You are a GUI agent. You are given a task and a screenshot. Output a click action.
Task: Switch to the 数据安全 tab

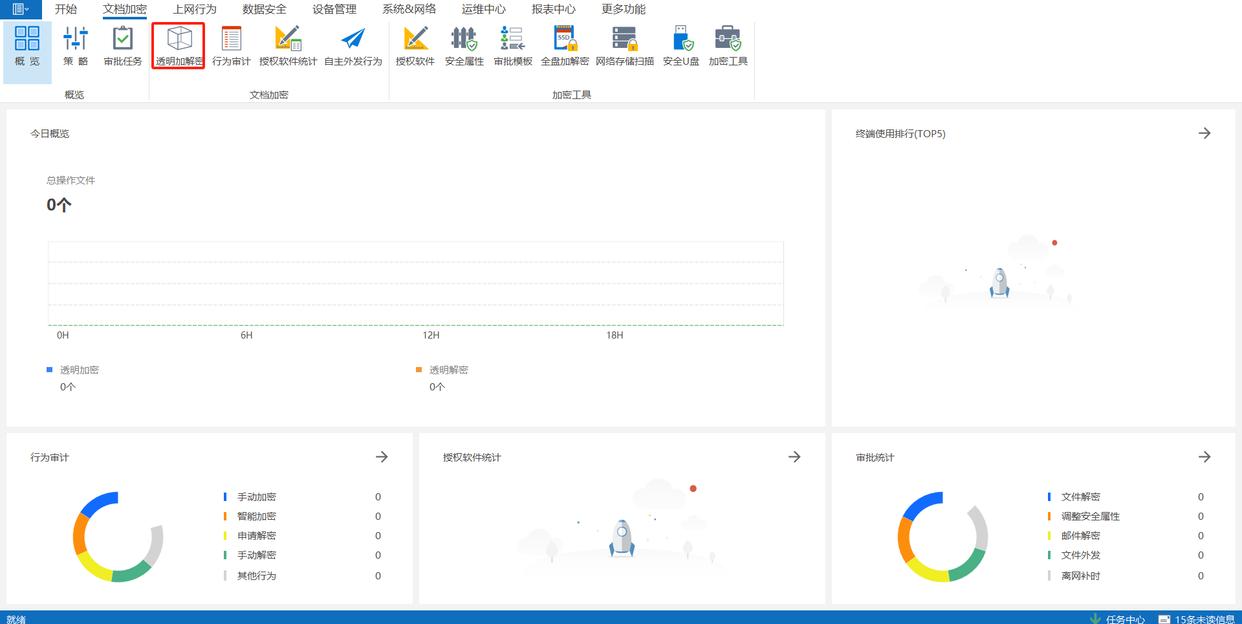[264, 9]
